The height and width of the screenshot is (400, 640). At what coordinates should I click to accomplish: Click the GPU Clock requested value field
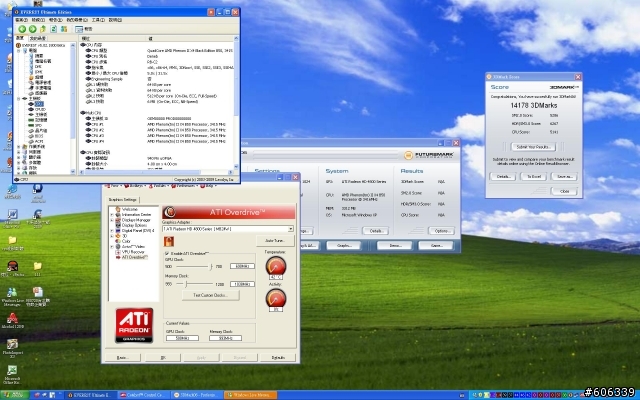[x=242, y=266]
